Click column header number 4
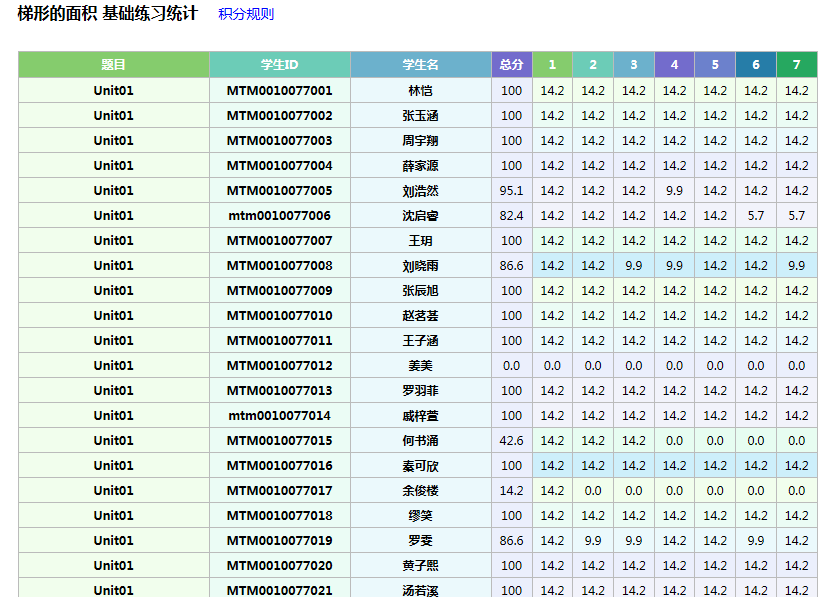 pyautogui.click(x=674, y=65)
